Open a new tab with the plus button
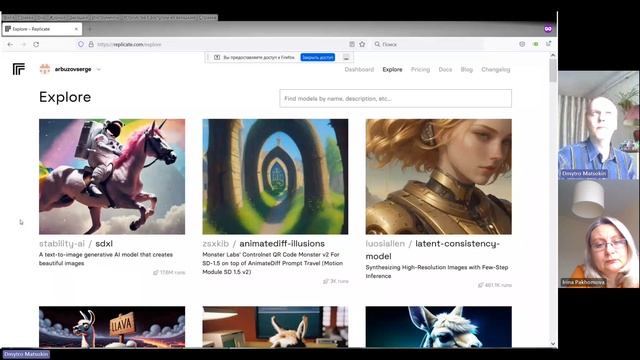Screen dimensions: 640x360 click(x=90, y=29)
